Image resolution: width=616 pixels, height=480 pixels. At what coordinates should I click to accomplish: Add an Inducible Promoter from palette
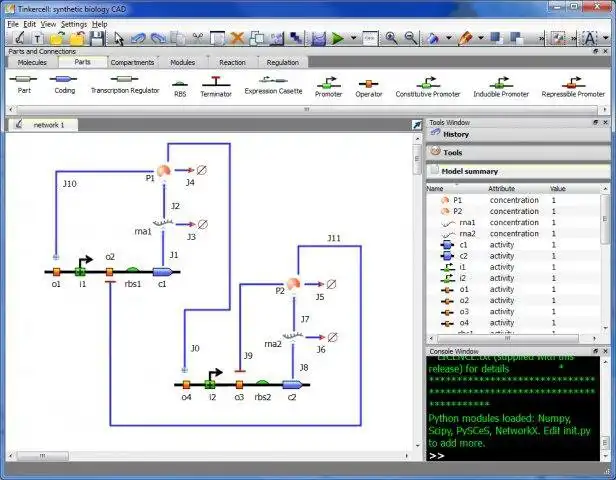pyautogui.click(x=501, y=87)
